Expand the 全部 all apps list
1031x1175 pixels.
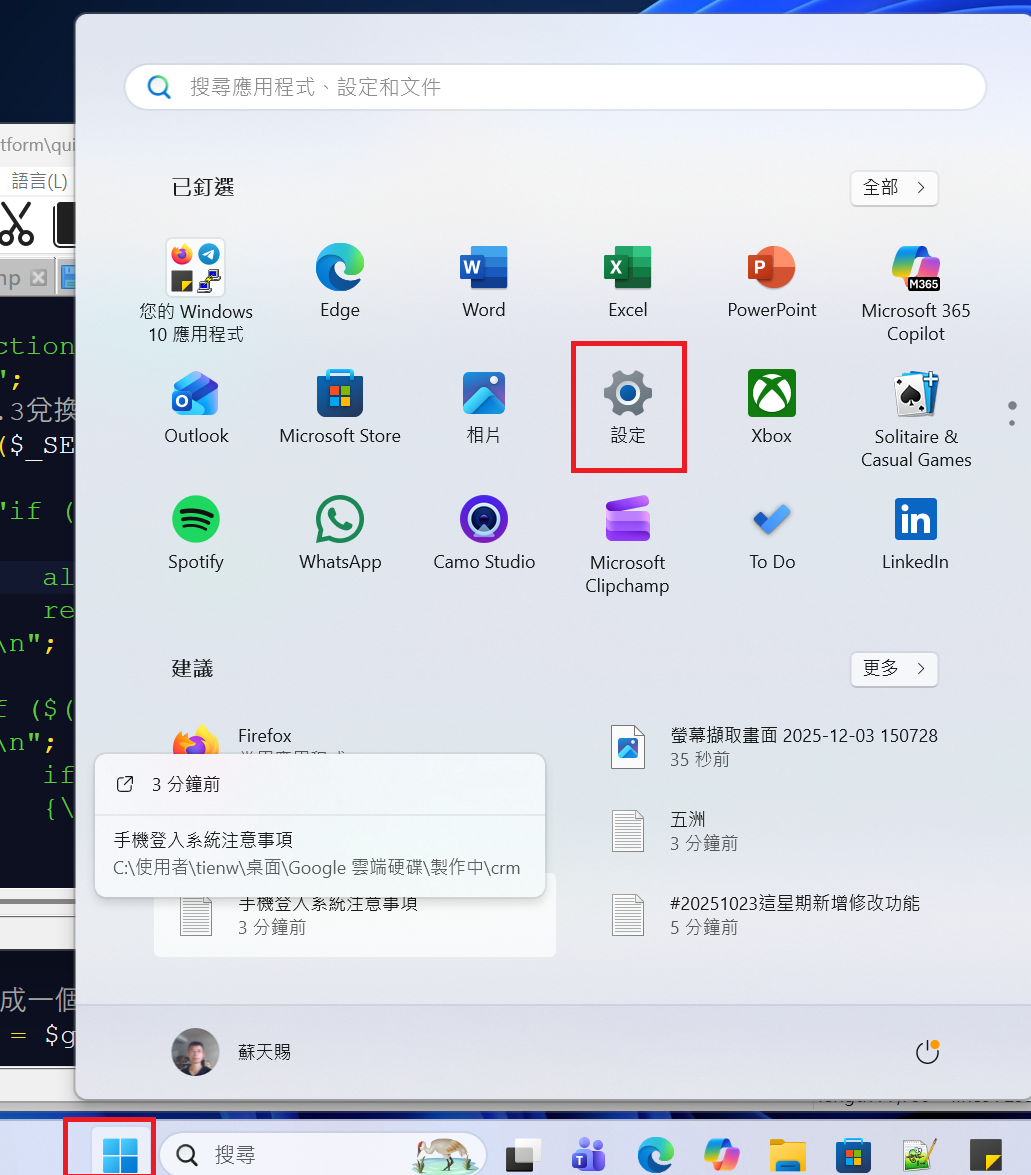[894, 187]
